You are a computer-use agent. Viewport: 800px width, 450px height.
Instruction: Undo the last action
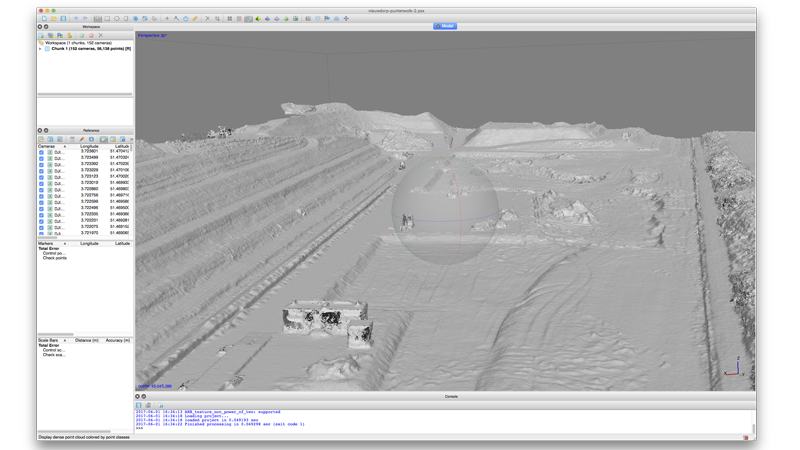76,18
